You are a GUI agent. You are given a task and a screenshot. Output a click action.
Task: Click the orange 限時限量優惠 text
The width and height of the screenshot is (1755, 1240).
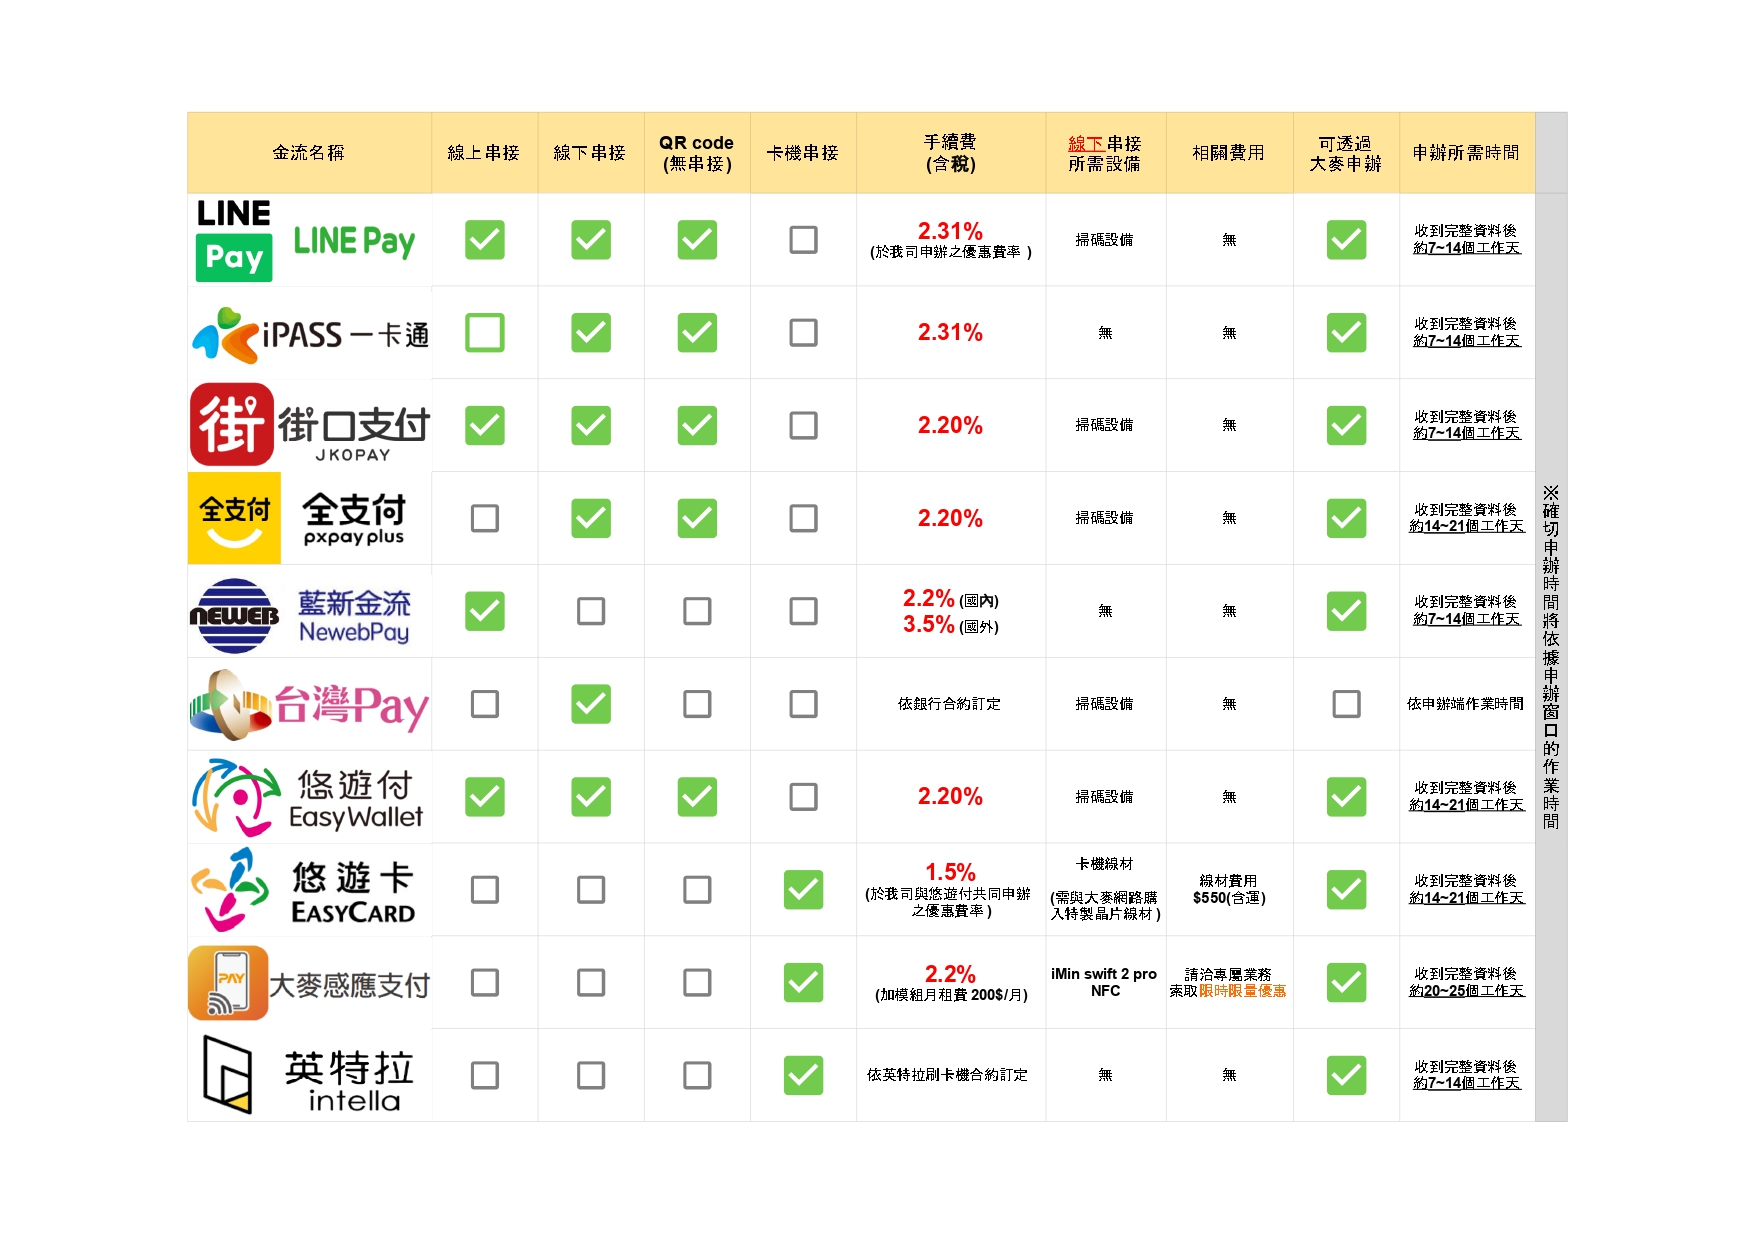coord(1243,991)
